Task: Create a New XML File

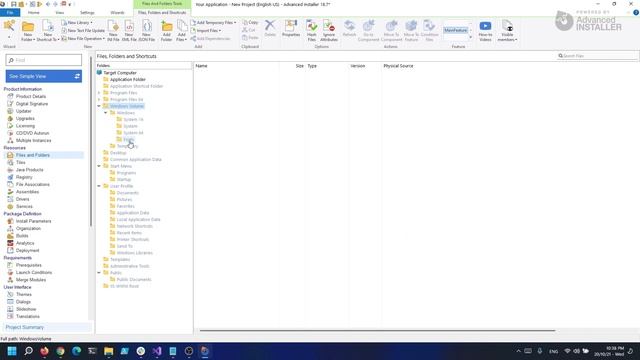Action: coord(129,31)
